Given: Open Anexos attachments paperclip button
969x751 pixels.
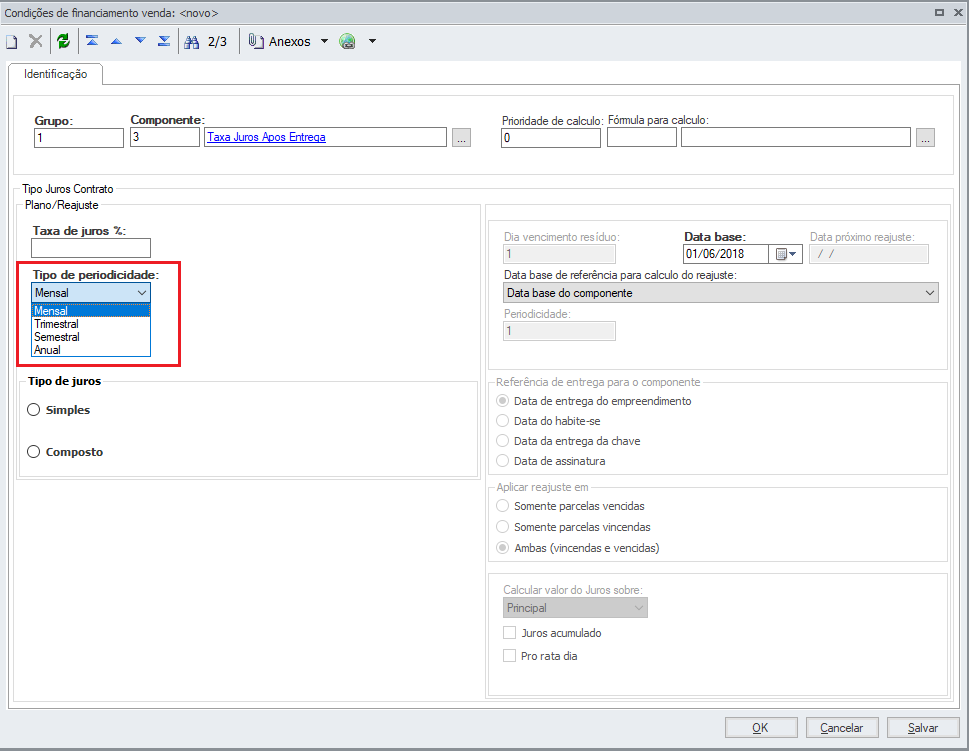Looking at the screenshot, I should (x=279, y=41).
